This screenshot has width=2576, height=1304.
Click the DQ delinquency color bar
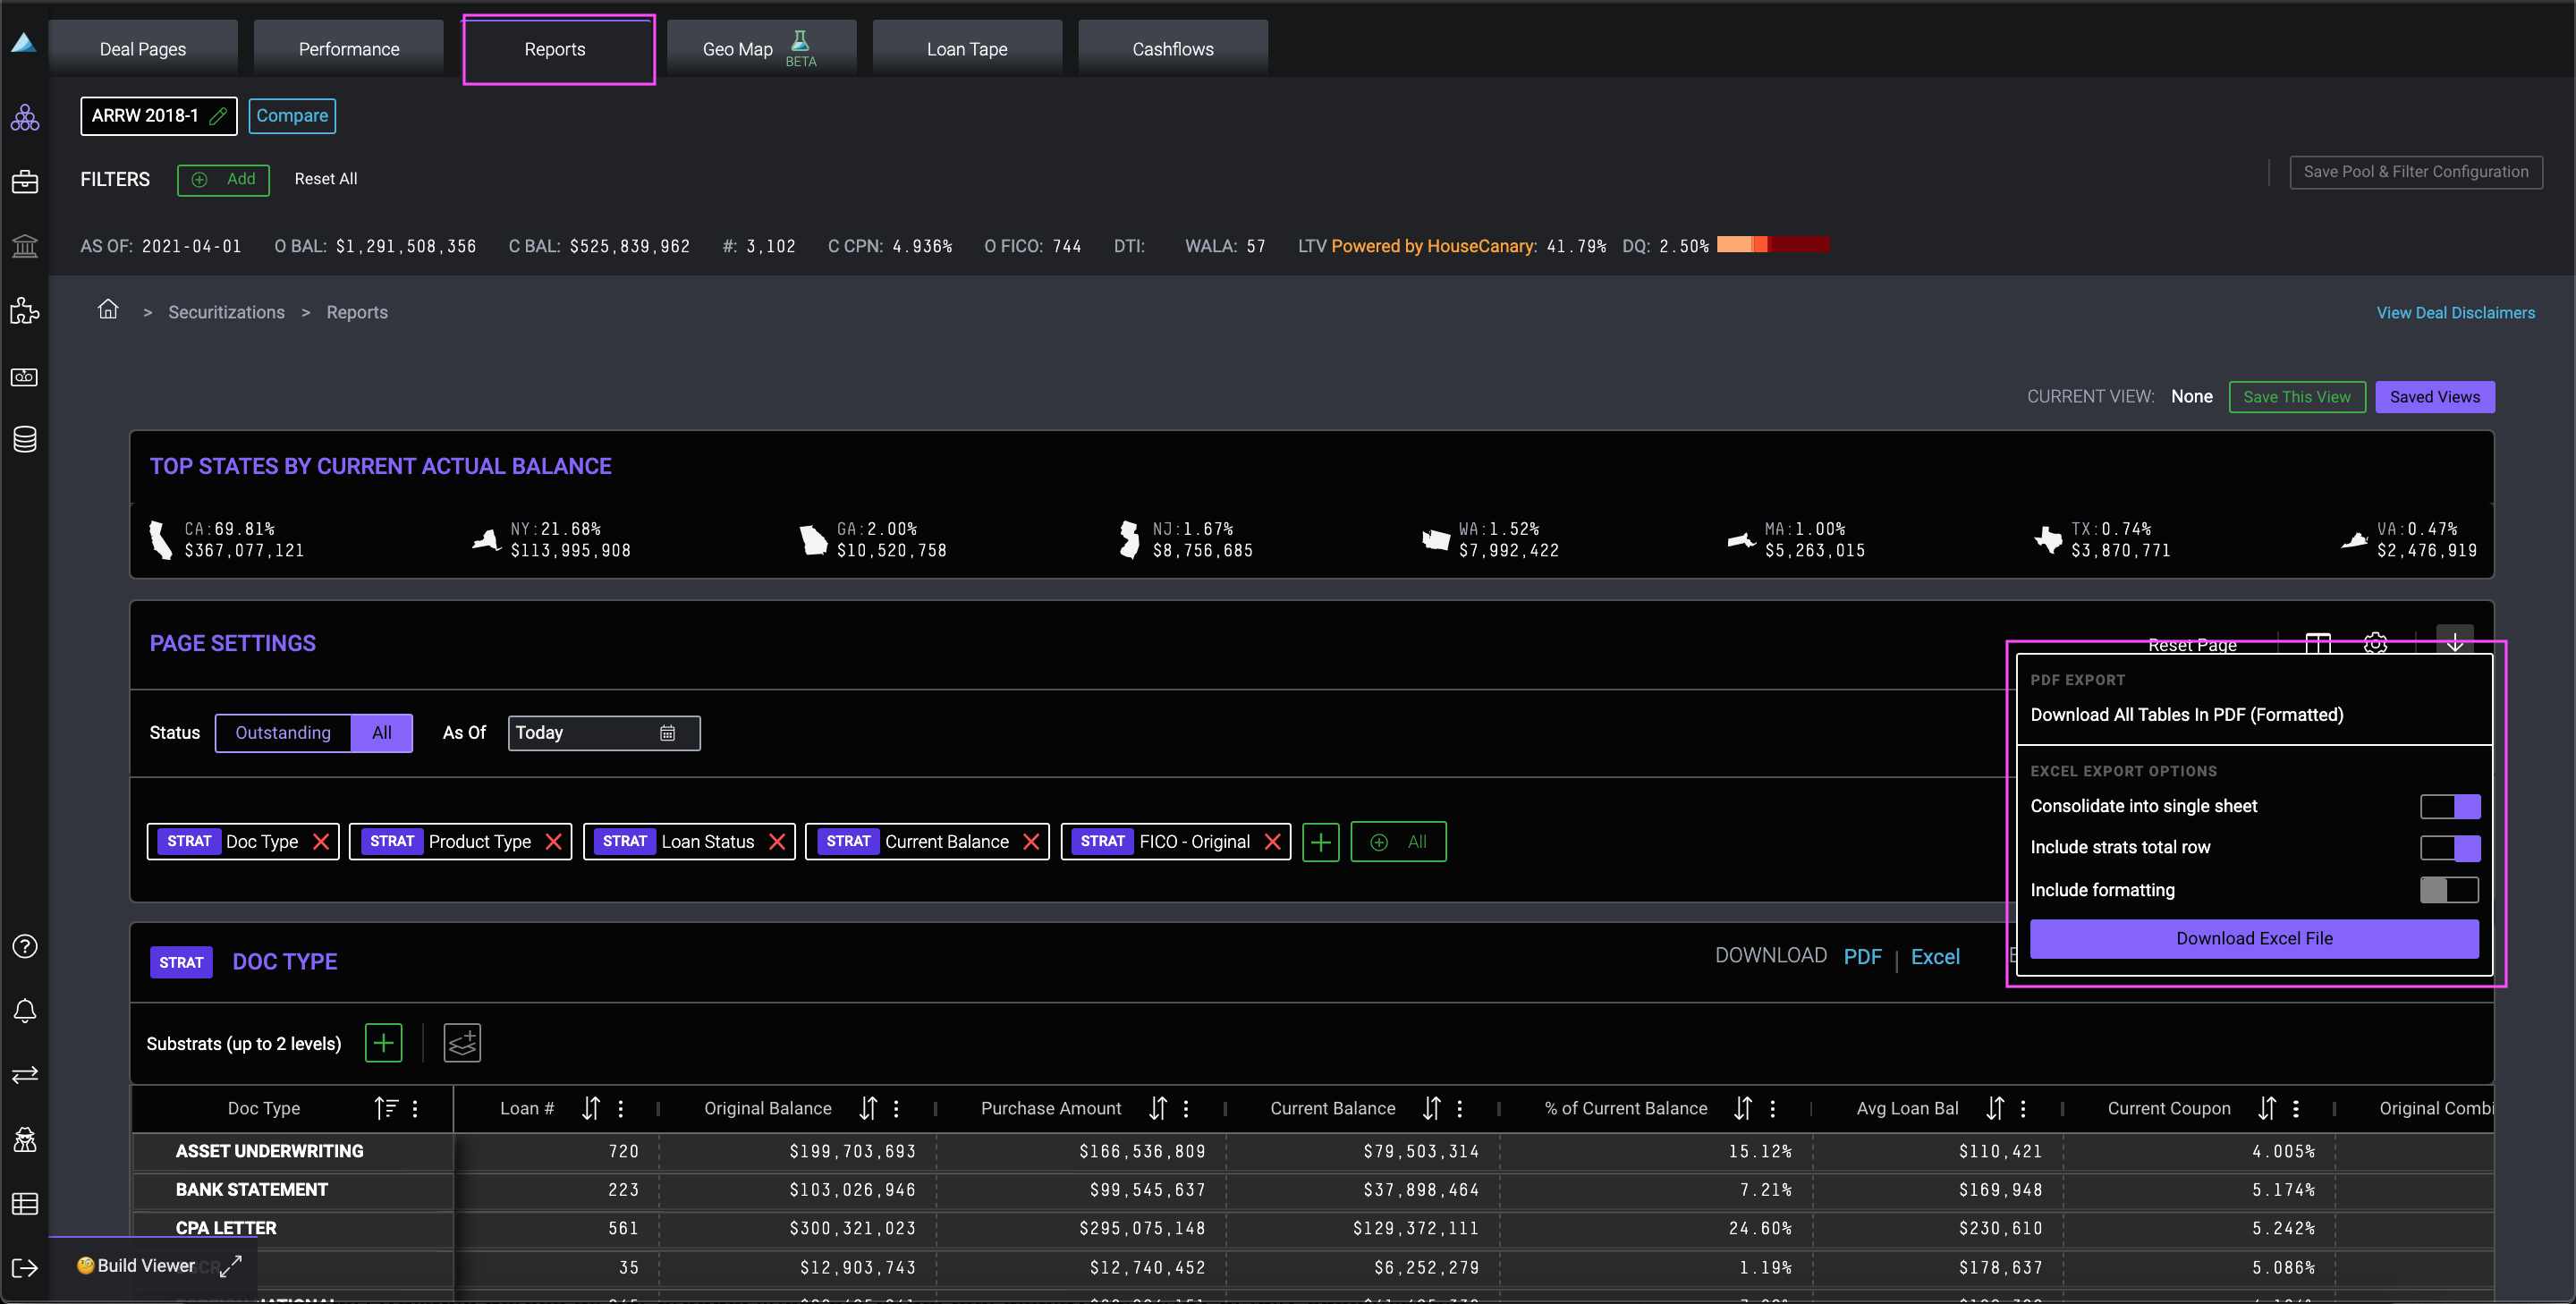coord(1772,245)
